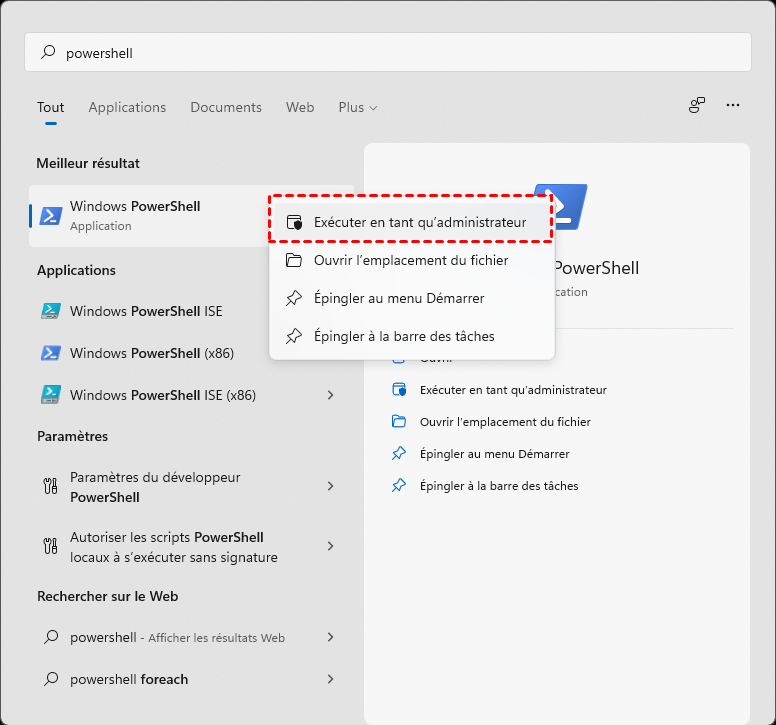Open Autoriser les scripts PowerShell setting

[x=174, y=547]
